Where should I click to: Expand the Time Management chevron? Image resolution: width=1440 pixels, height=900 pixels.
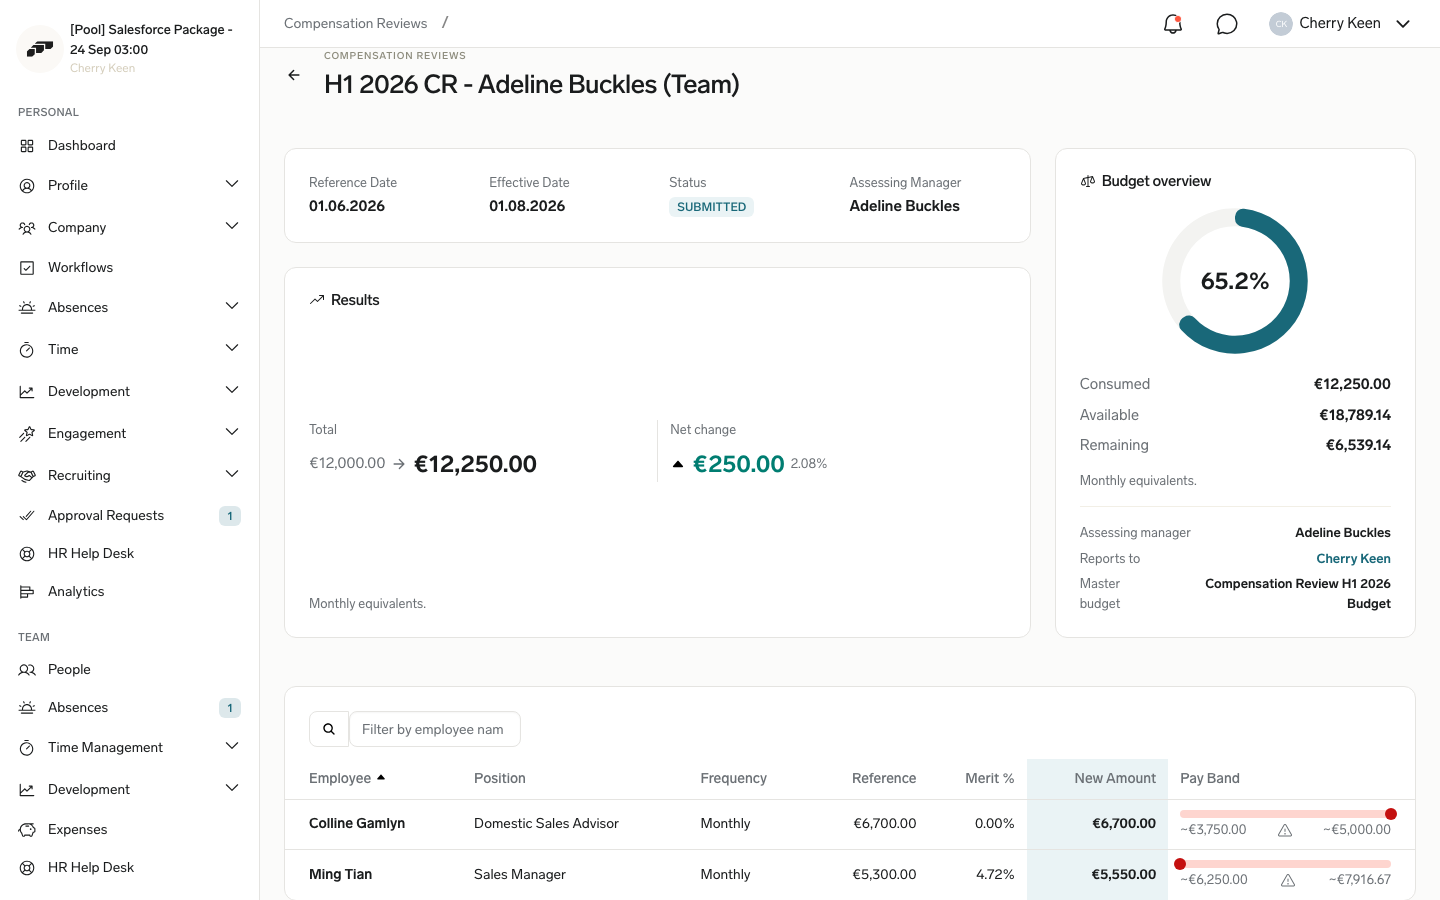point(232,746)
